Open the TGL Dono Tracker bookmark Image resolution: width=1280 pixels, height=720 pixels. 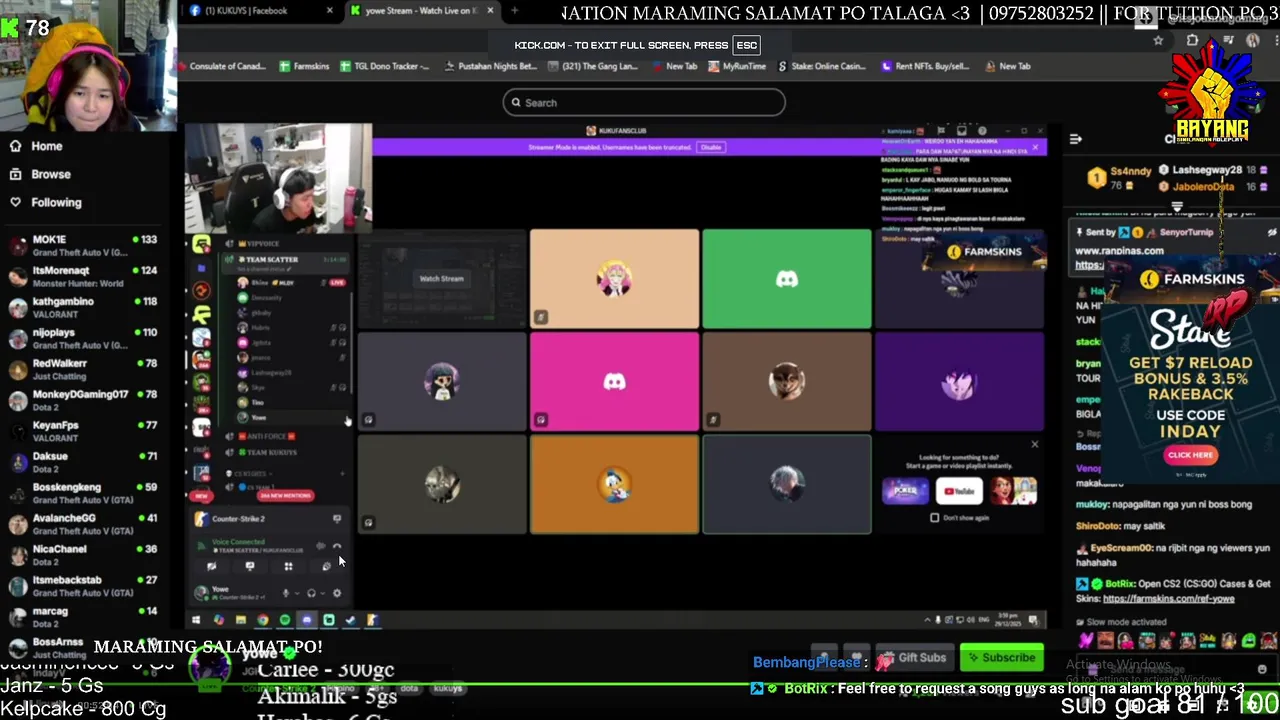click(385, 66)
